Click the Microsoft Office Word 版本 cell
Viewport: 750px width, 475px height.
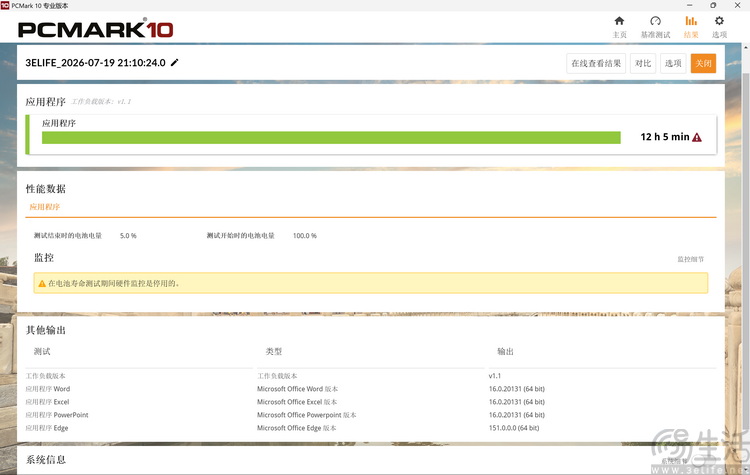(298, 389)
